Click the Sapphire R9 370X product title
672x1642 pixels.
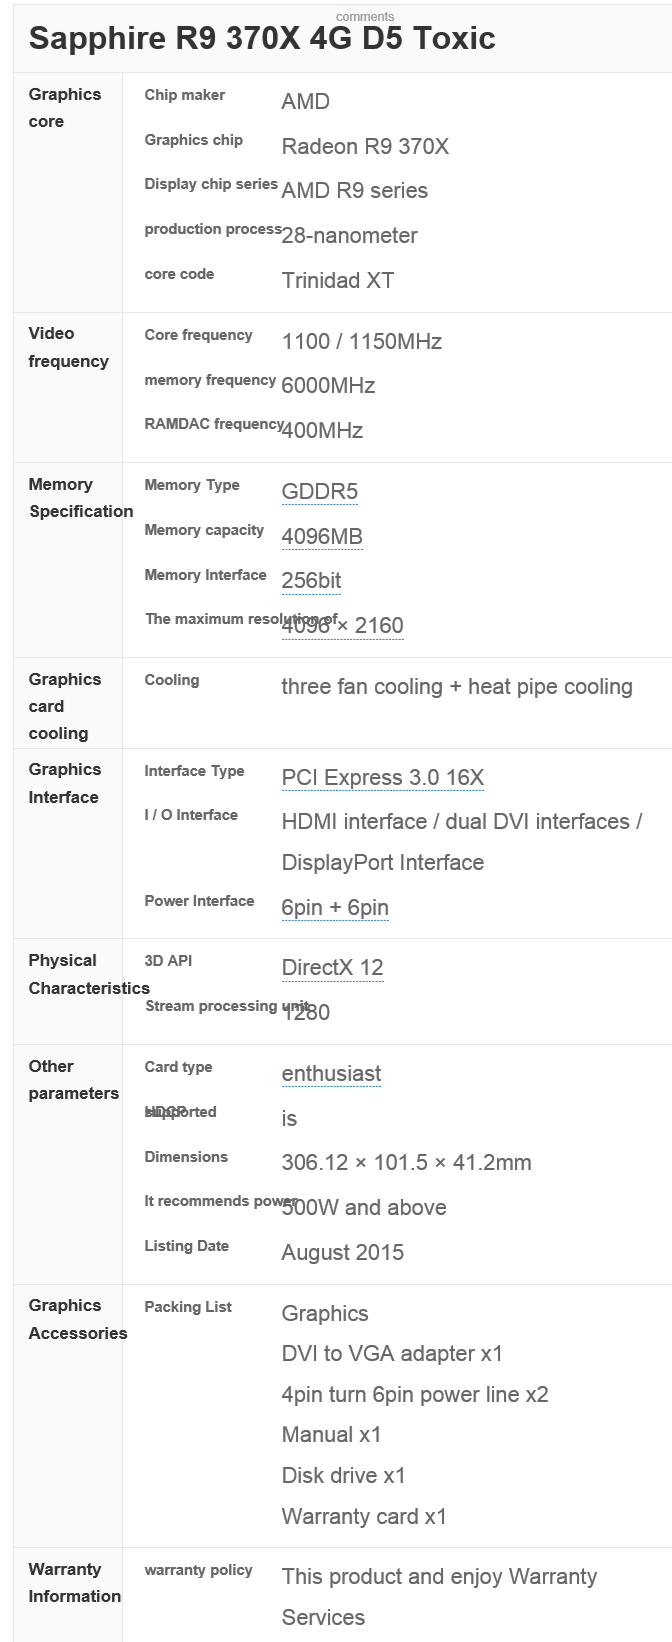[x=262, y=38]
